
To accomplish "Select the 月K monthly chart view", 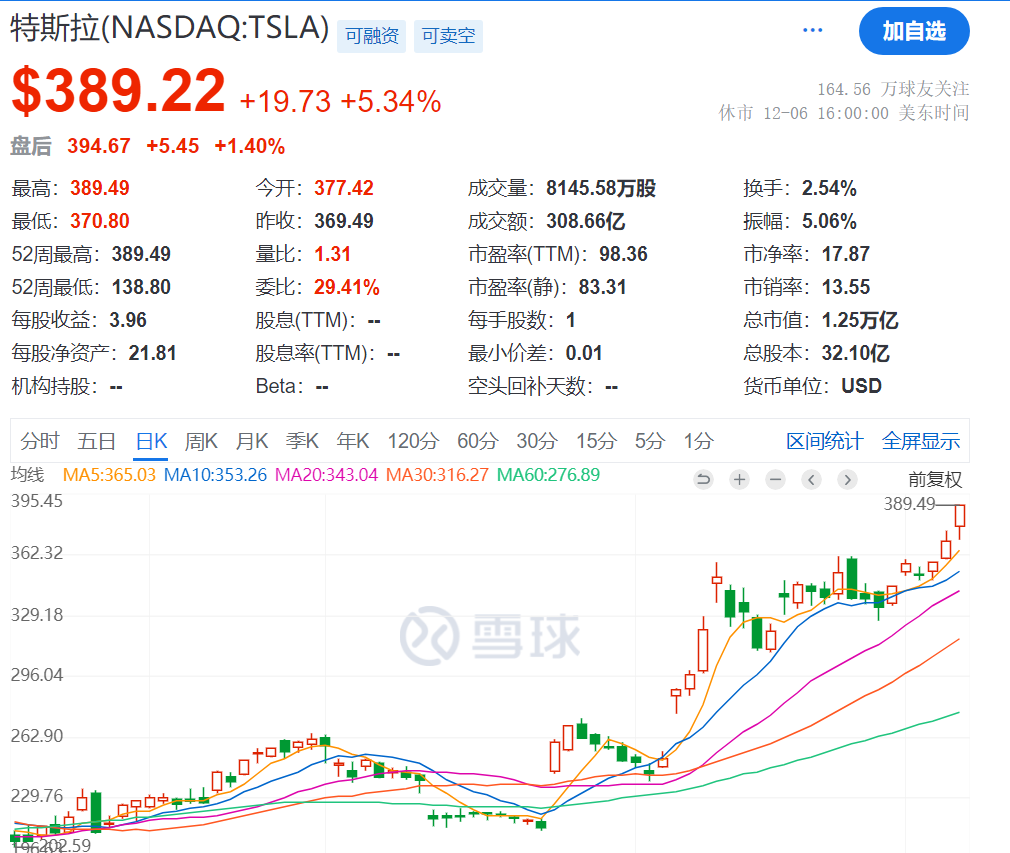I will point(251,440).
